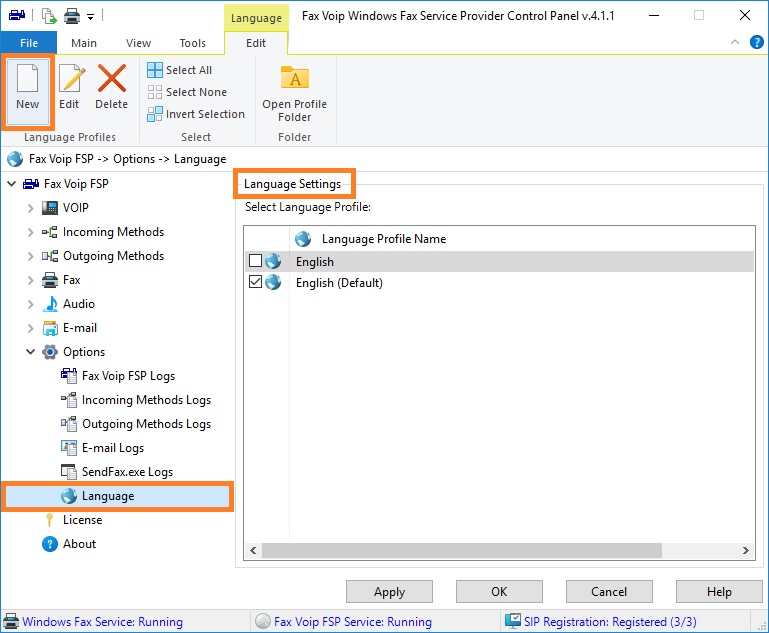Click Select All in the ribbon
This screenshot has width=769, height=633.
pyautogui.click(x=179, y=70)
